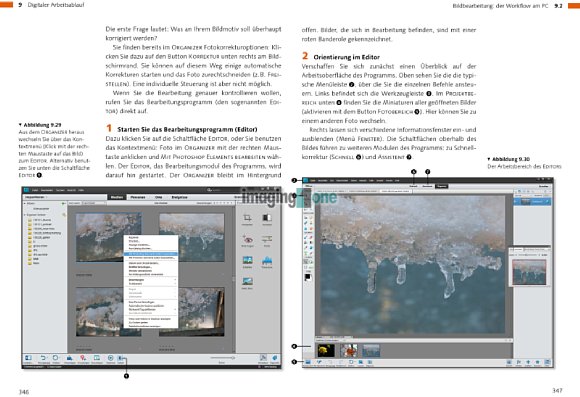Open the sort order dropdown above thumbnails
This screenshot has width=580, height=397.
click(93, 203)
